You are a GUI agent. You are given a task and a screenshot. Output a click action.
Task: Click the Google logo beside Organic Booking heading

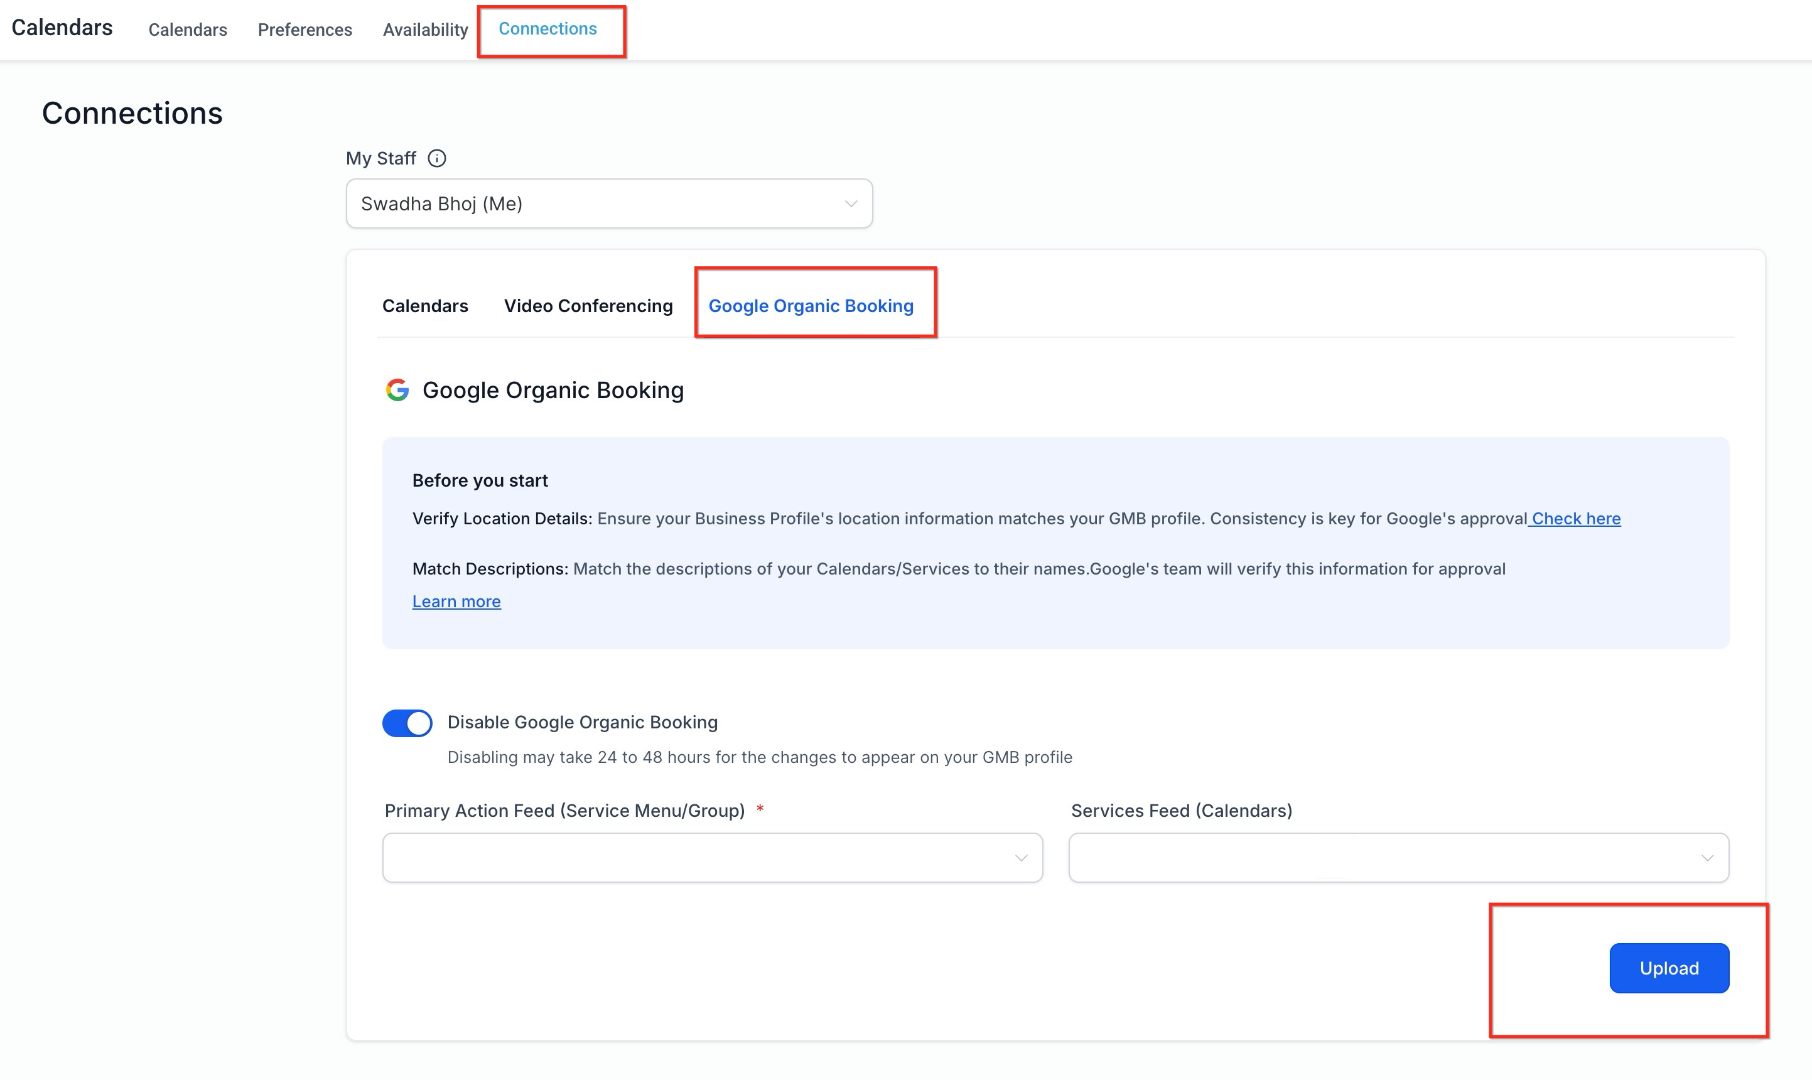397,390
